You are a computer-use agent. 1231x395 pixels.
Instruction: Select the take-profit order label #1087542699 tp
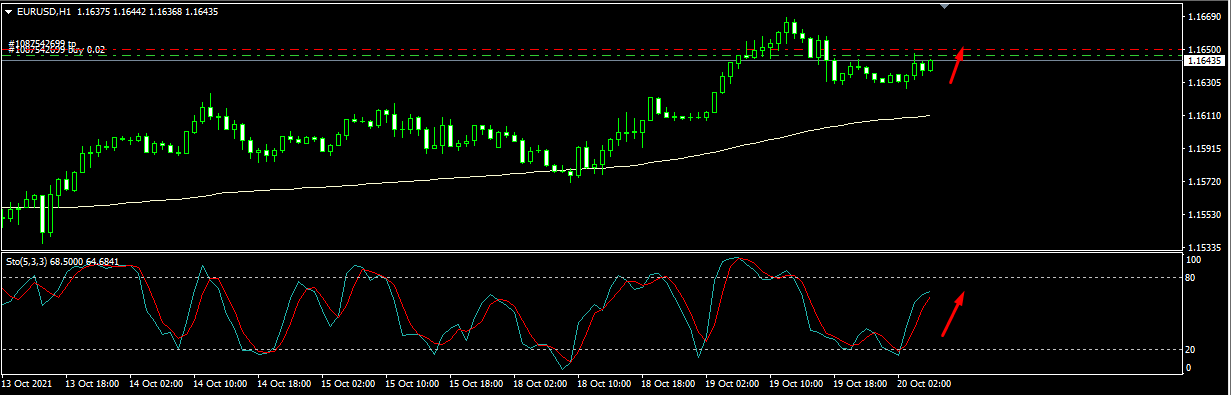pyautogui.click(x=42, y=44)
